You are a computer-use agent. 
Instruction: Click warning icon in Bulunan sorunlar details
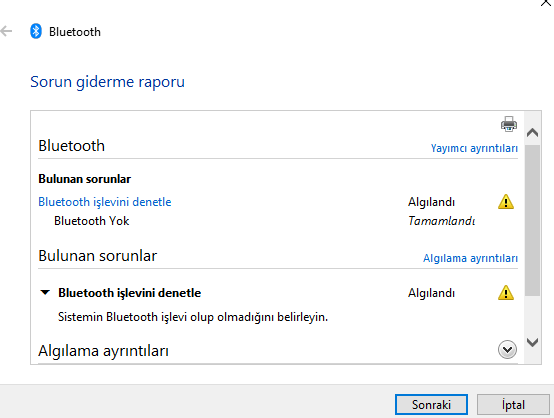tap(506, 293)
